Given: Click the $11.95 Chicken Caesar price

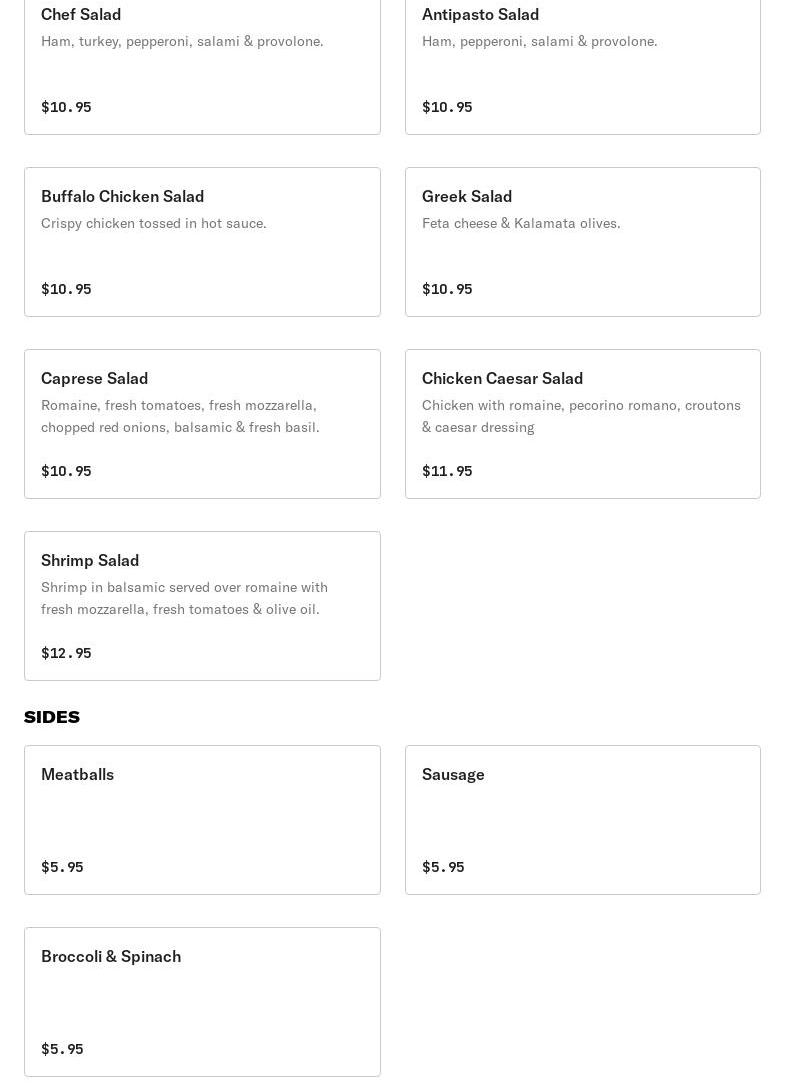Looking at the screenshot, I should [x=447, y=471].
